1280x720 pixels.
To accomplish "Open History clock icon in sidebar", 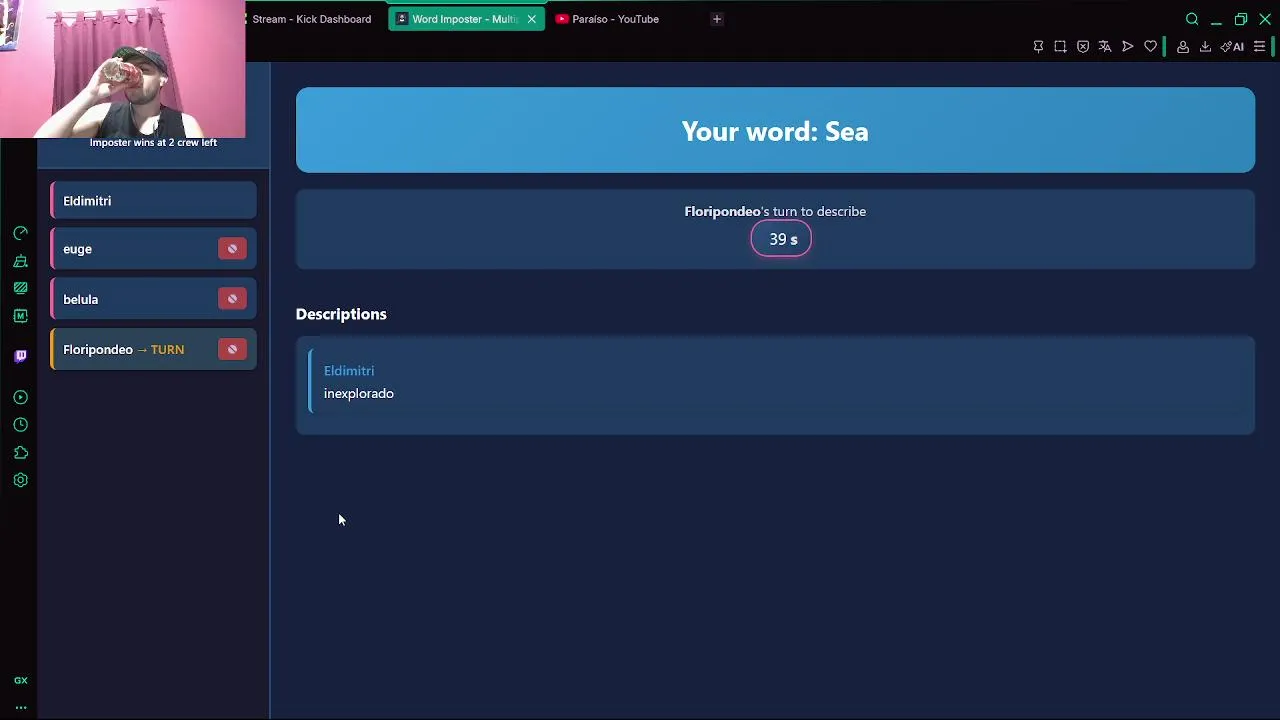I will point(20,425).
